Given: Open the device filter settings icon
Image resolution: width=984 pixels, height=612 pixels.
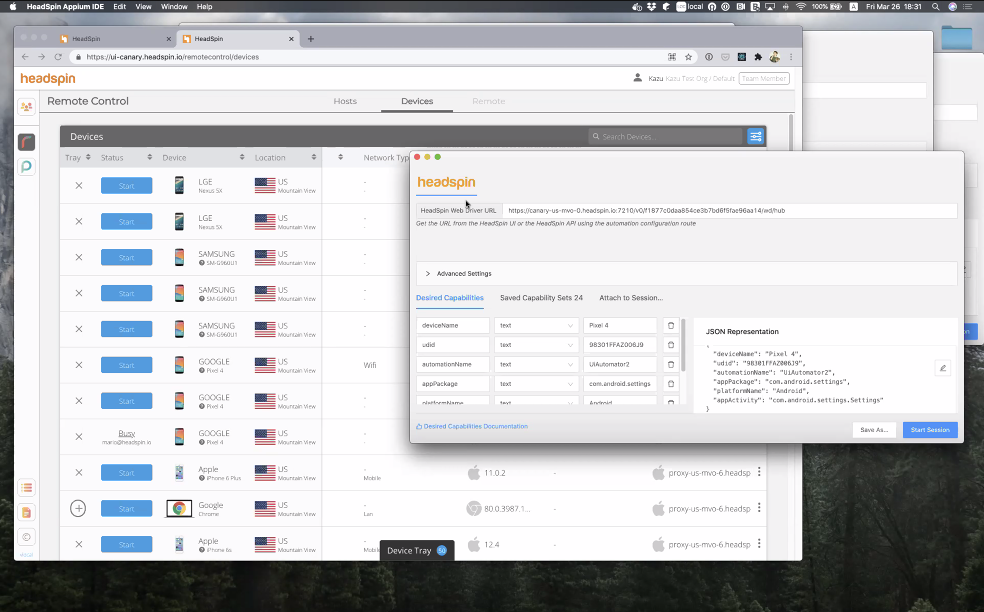Looking at the screenshot, I should 756,136.
